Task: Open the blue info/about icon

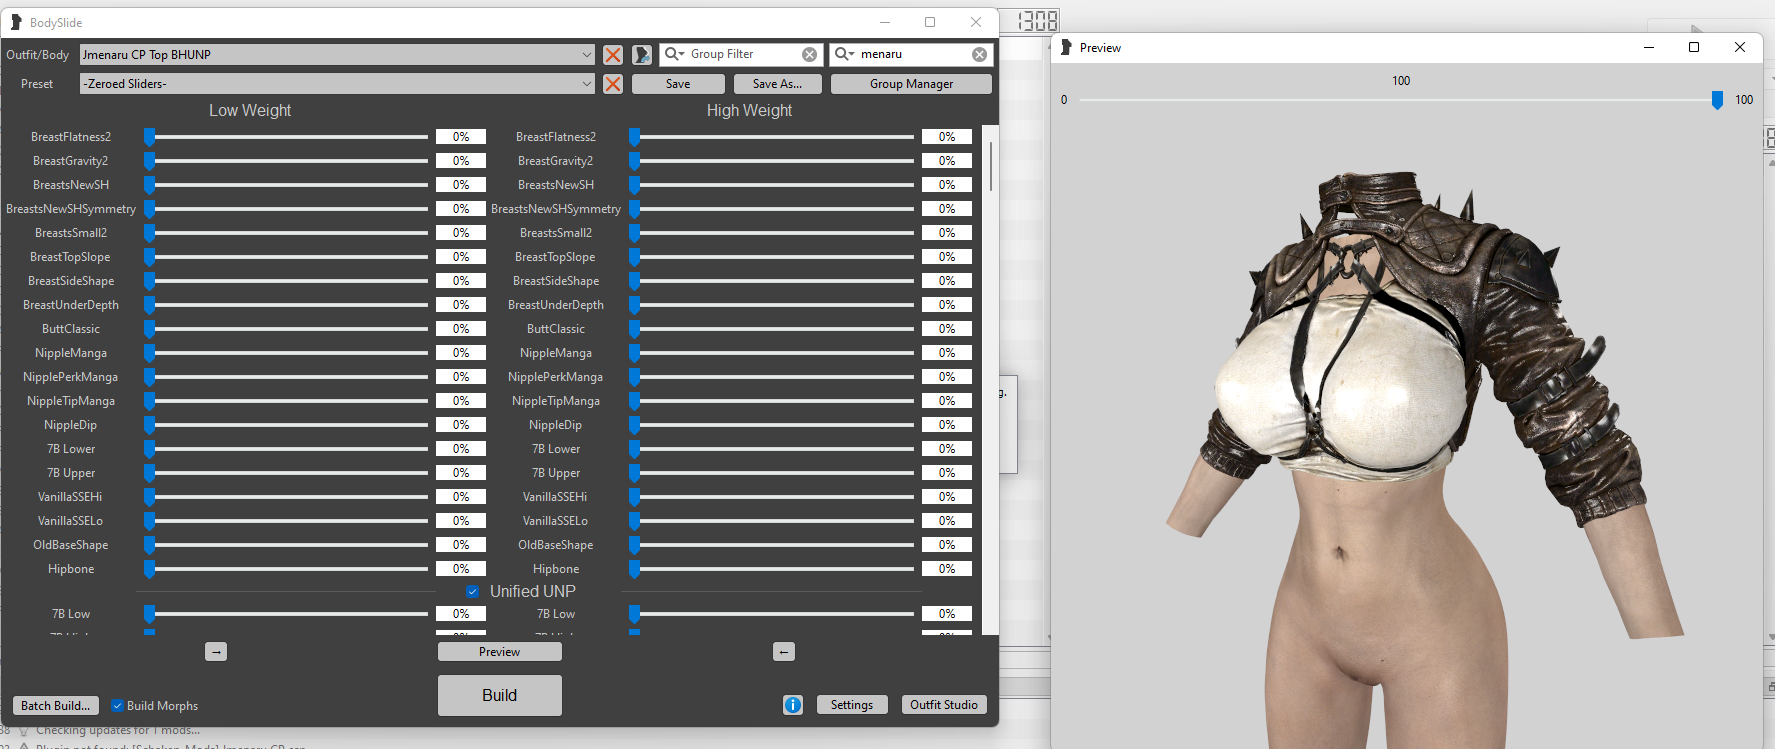Action: (x=793, y=705)
